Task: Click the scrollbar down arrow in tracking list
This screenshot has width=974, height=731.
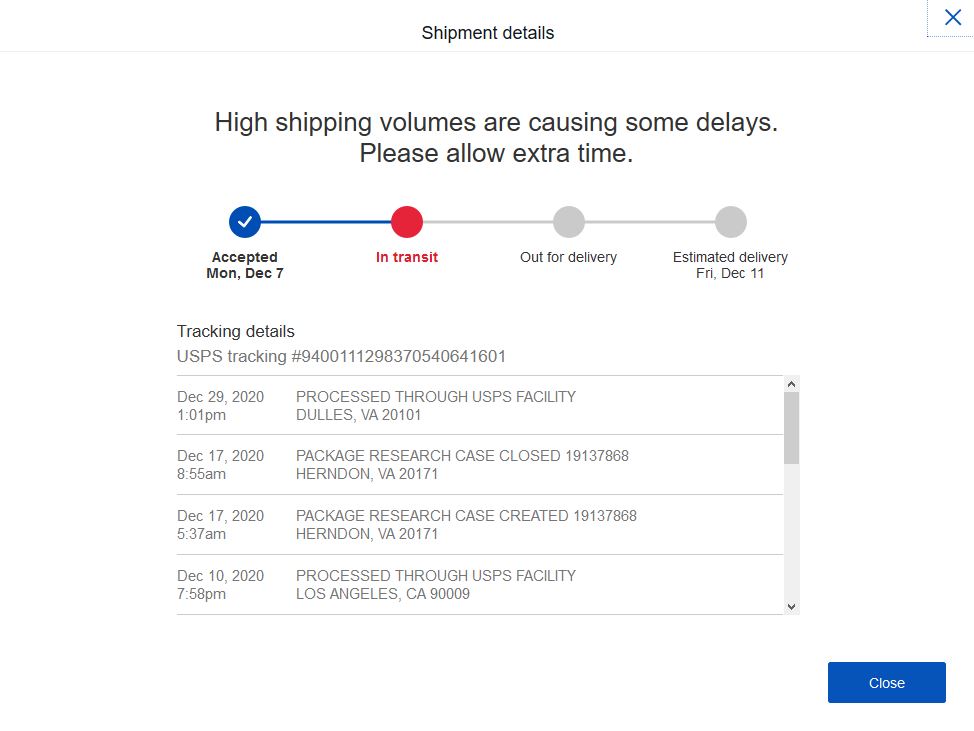Action: click(x=791, y=605)
